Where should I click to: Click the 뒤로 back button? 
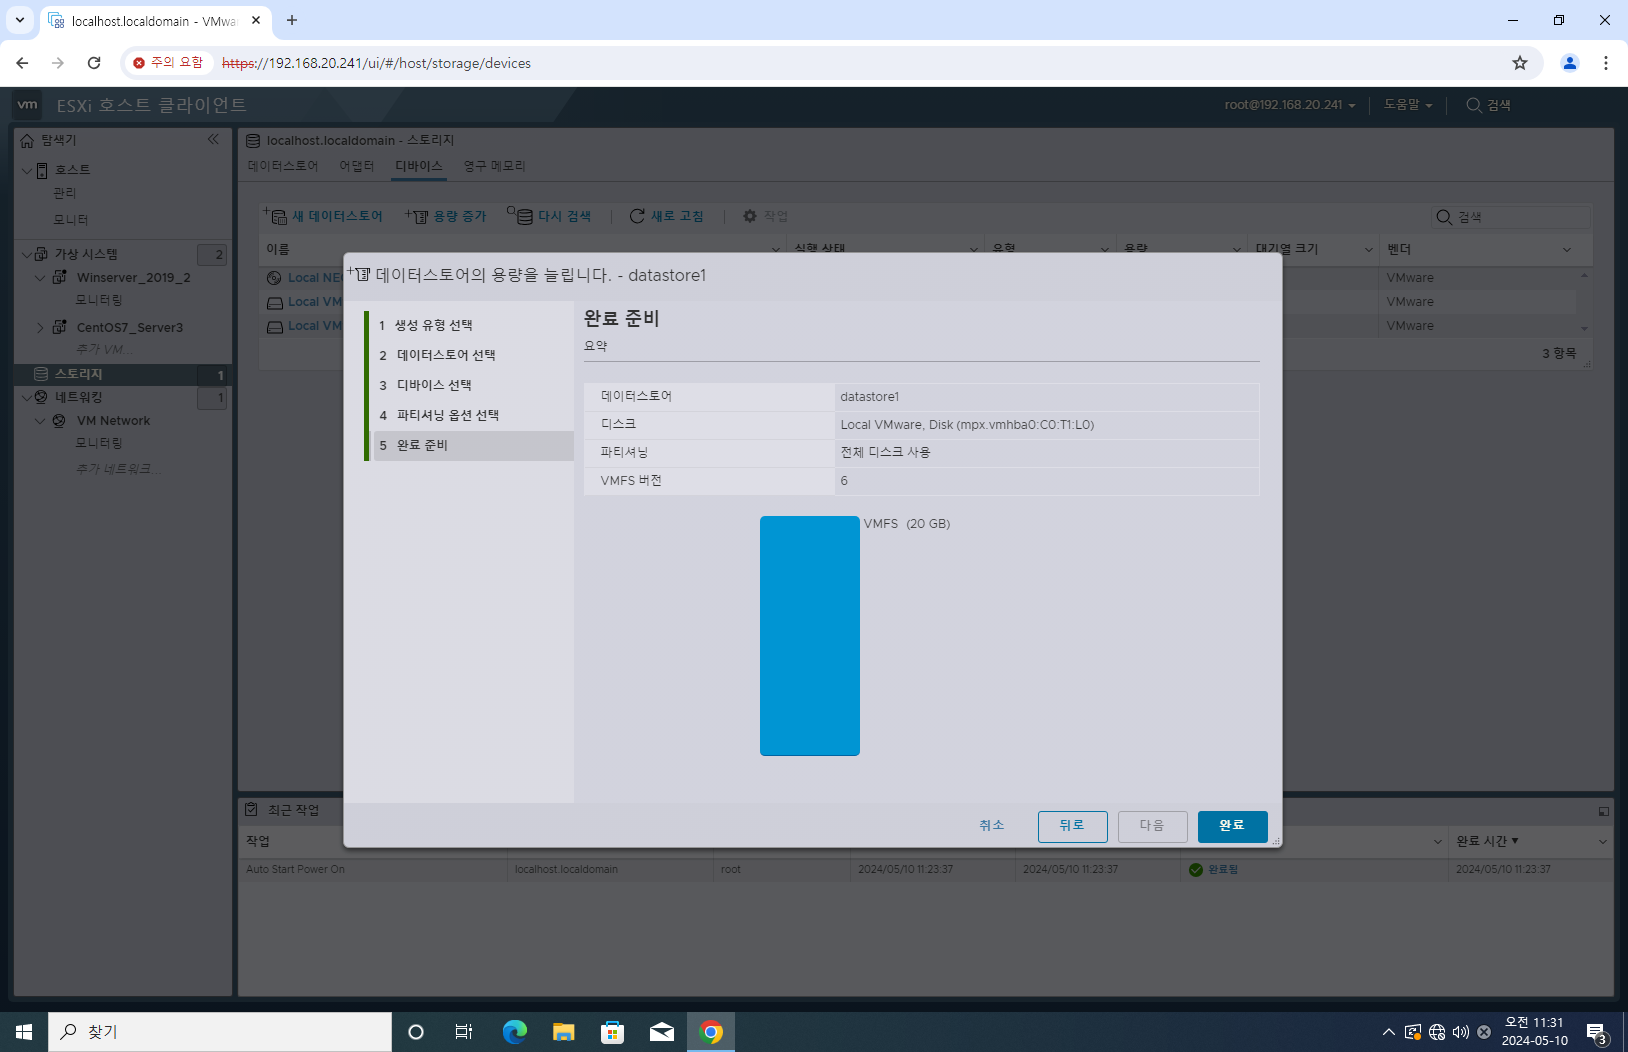tap(1072, 826)
